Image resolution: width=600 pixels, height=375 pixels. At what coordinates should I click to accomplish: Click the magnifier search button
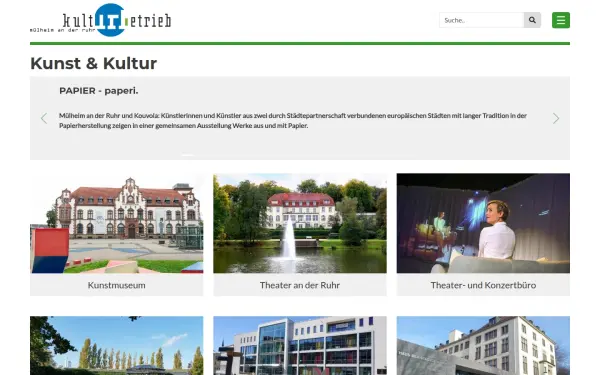pyautogui.click(x=532, y=20)
